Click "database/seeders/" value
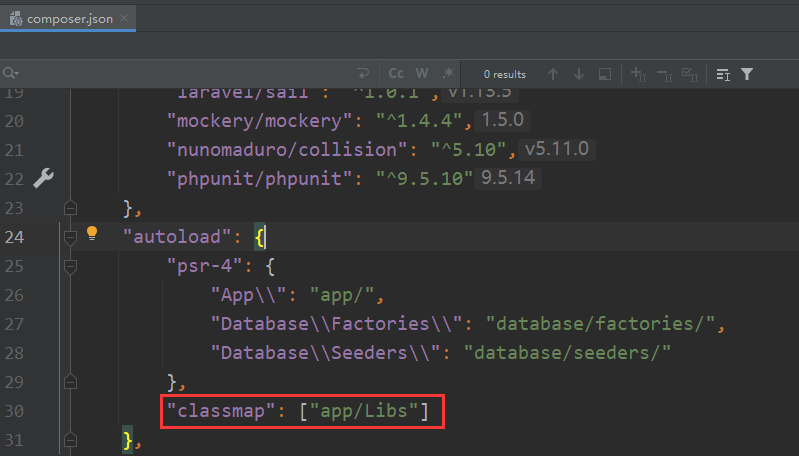 568,353
